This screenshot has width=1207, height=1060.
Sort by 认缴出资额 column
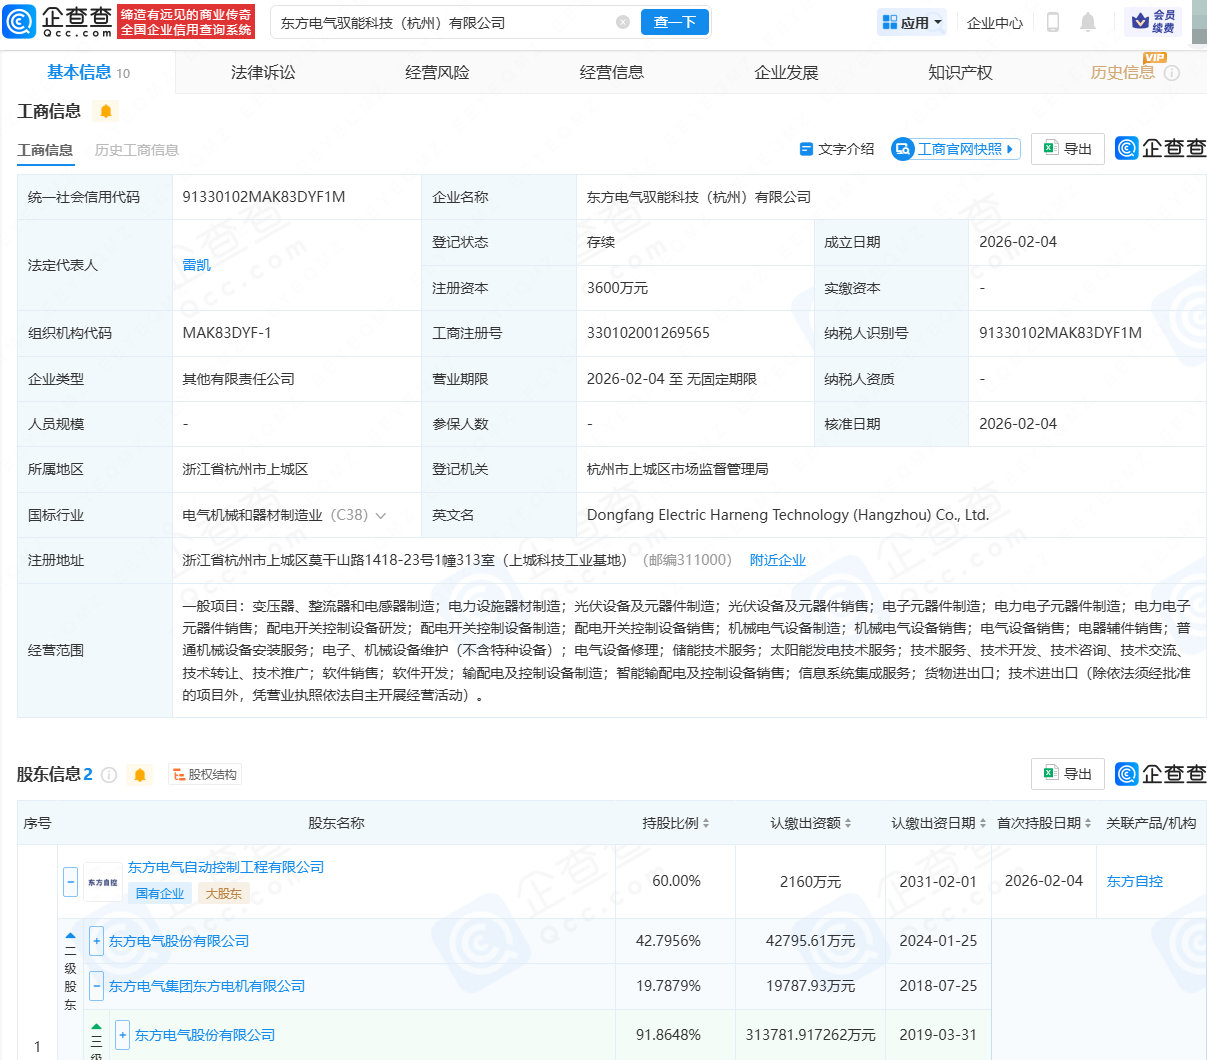click(811, 823)
